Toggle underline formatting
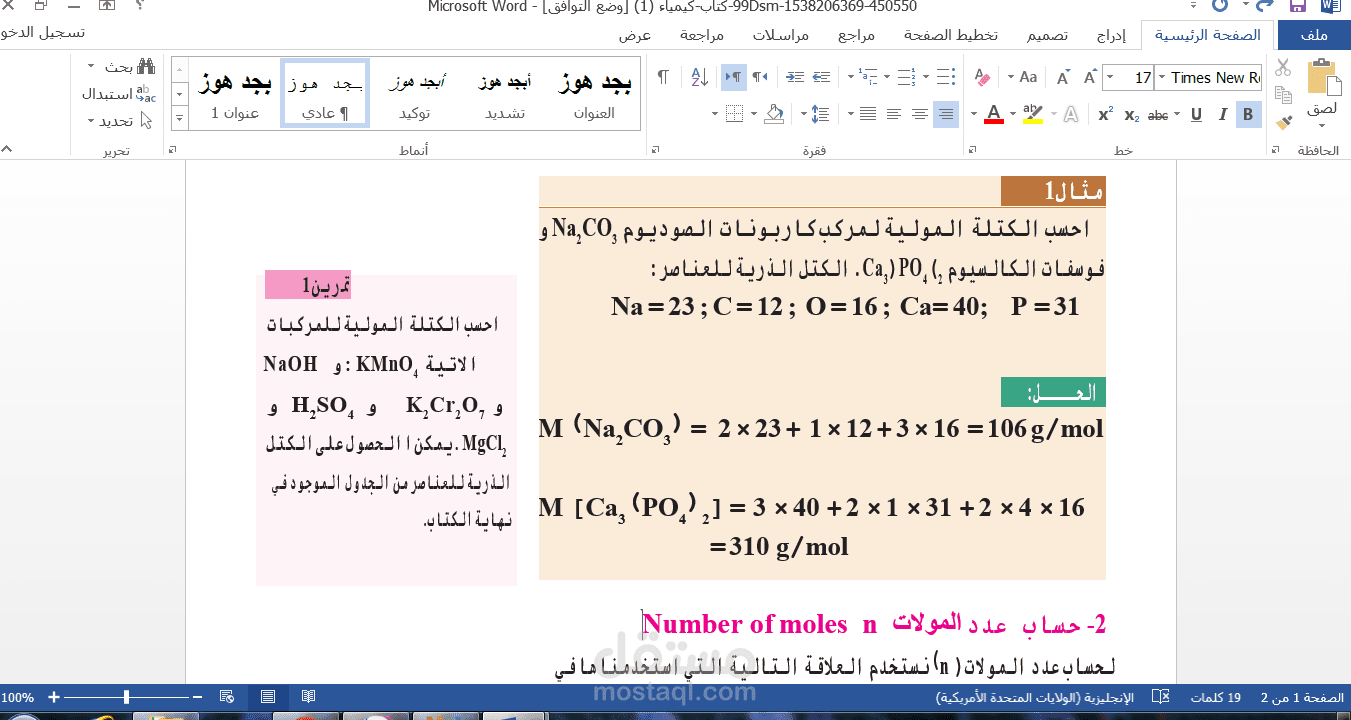Screen dimensions: 1351x720 (1197, 113)
